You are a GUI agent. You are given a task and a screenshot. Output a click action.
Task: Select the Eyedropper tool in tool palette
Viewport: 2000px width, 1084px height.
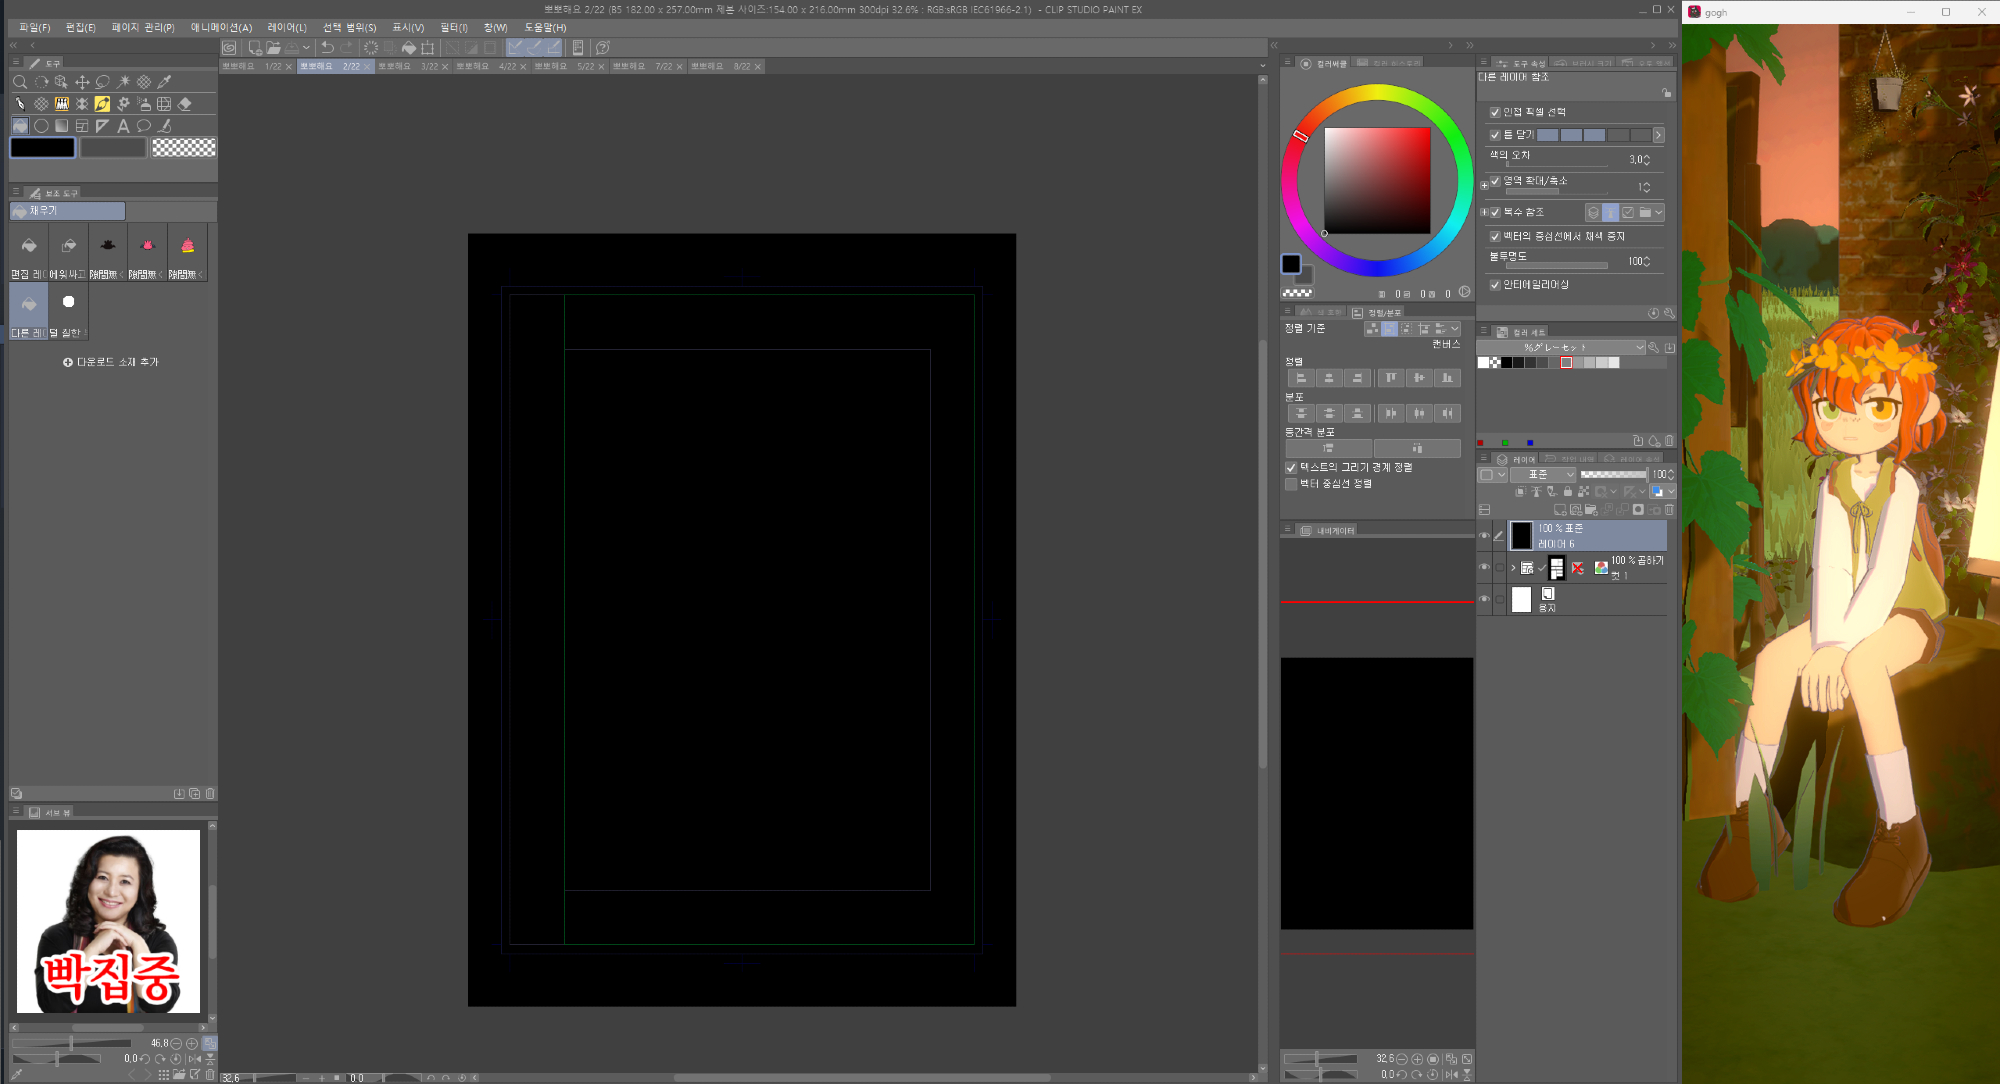(x=165, y=82)
